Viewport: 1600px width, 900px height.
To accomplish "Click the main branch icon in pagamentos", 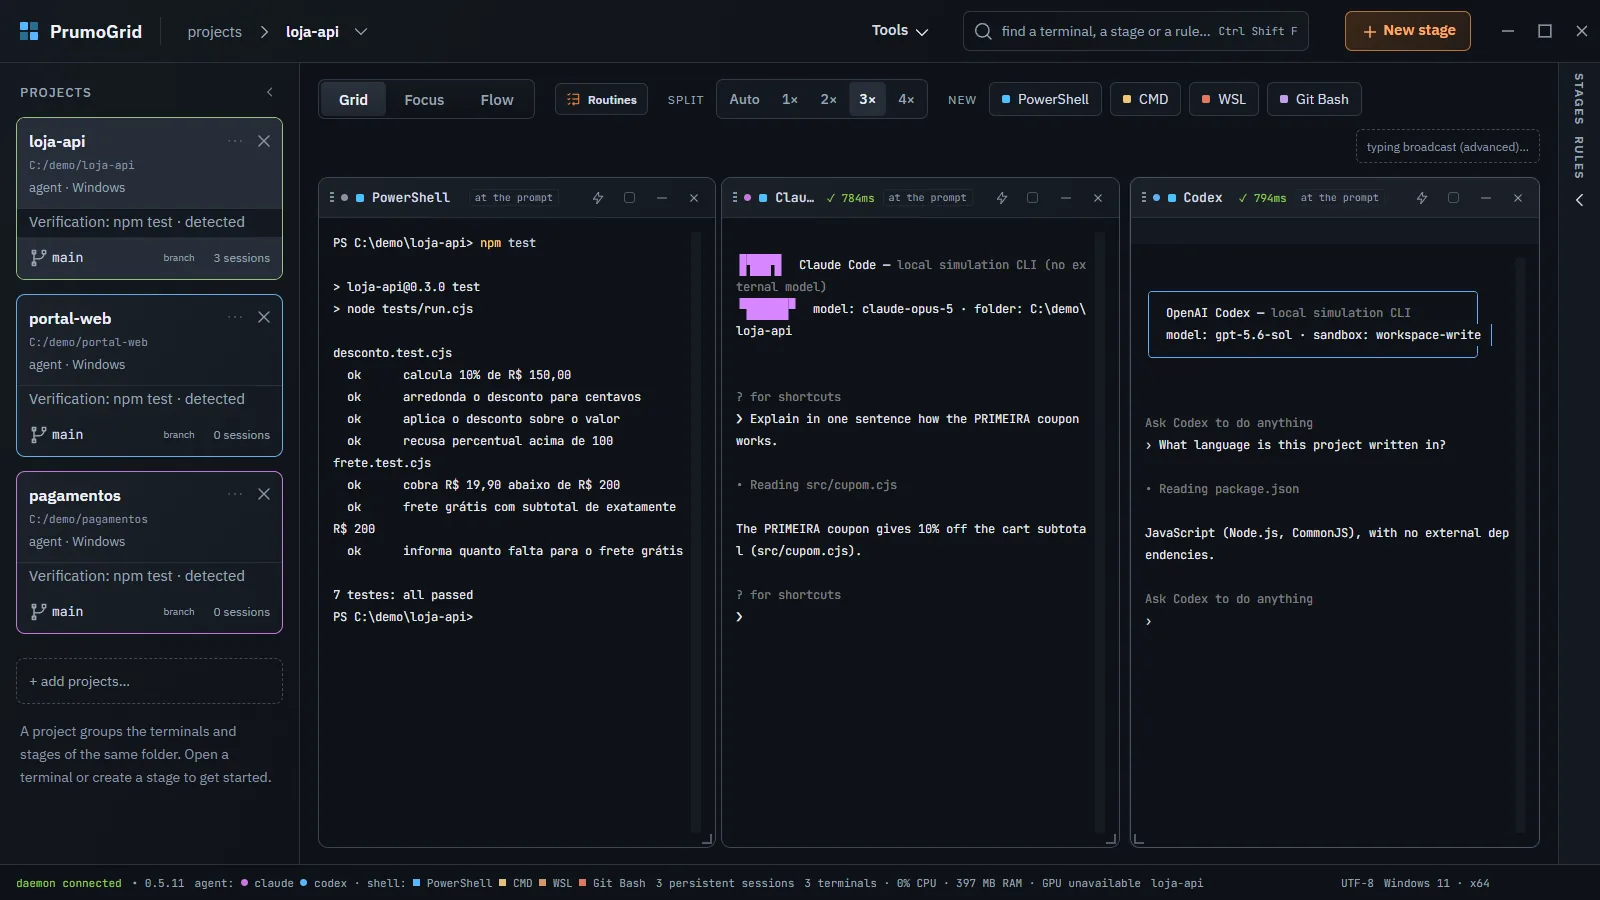I will [38, 611].
